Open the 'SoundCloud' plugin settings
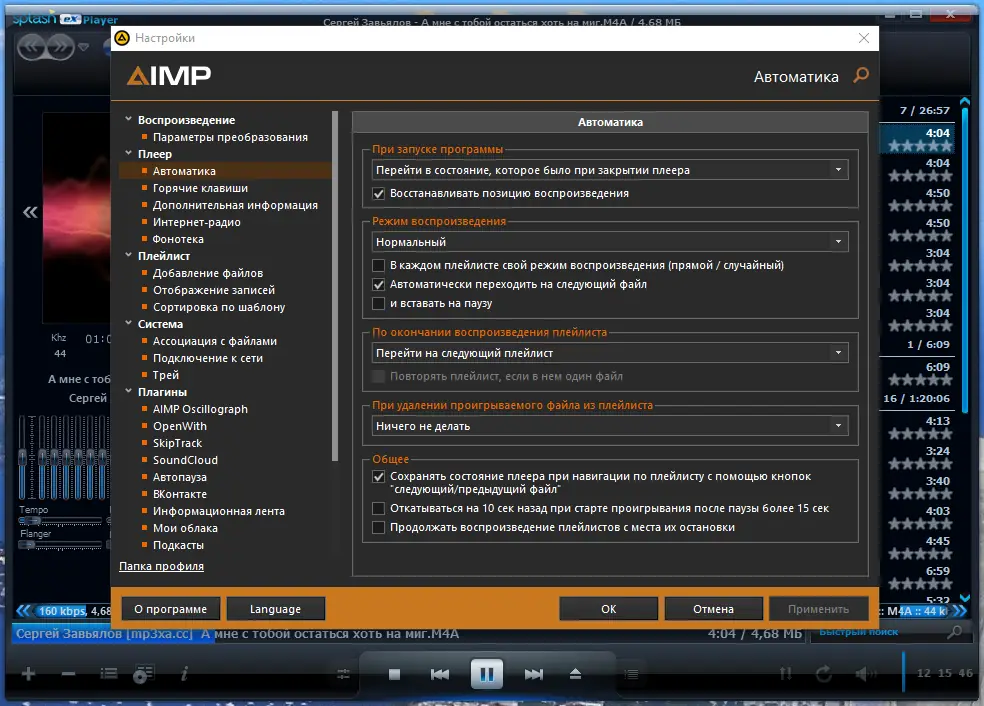Image resolution: width=984 pixels, height=706 pixels. pyautogui.click(x=185, y=460)
